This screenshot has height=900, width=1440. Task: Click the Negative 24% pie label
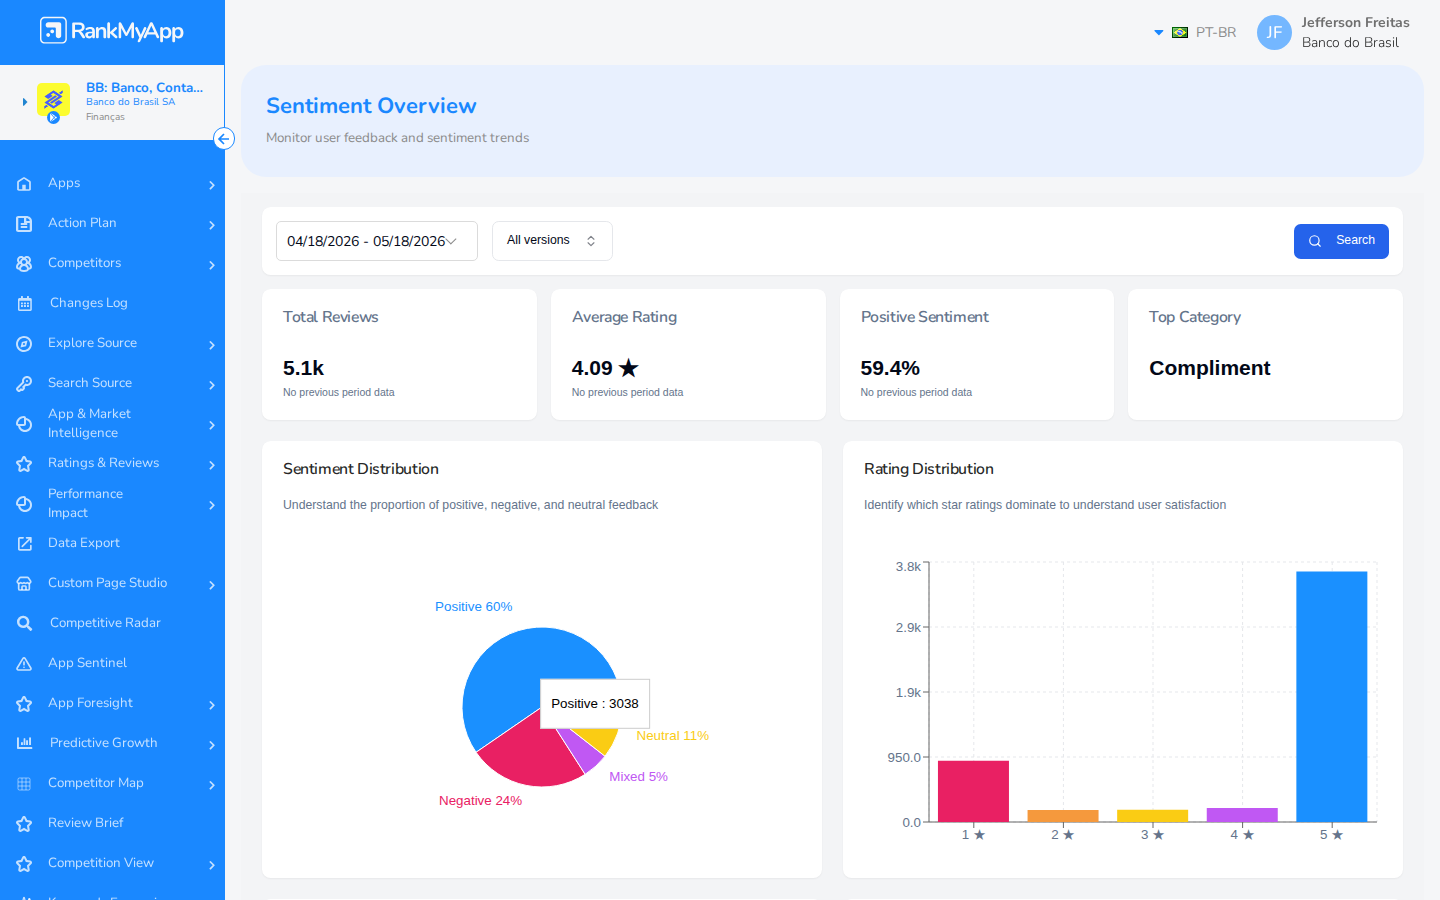tap(480, 801)
